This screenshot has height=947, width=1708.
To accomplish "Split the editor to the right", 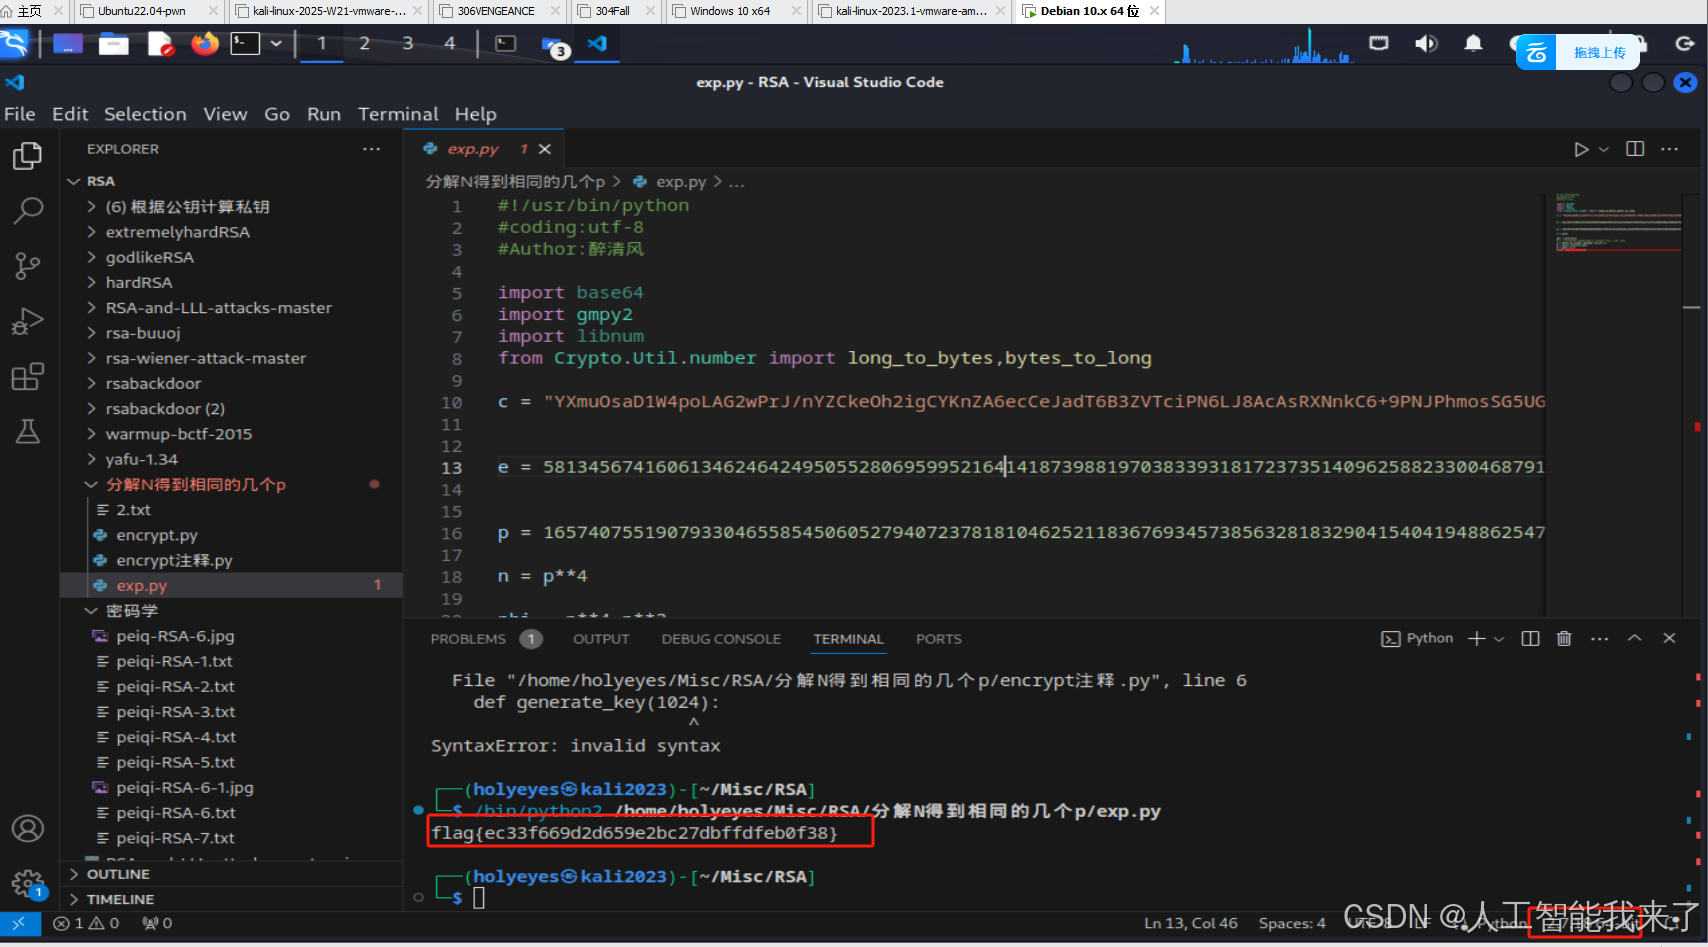I will [1635, 149].
